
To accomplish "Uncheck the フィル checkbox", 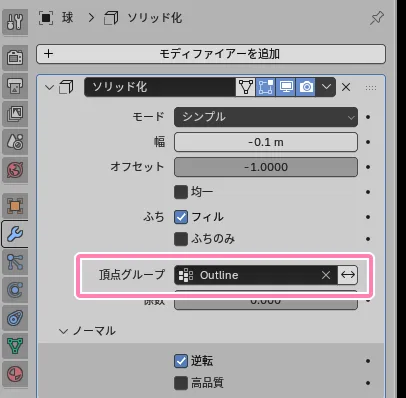I will pos(181,217).
